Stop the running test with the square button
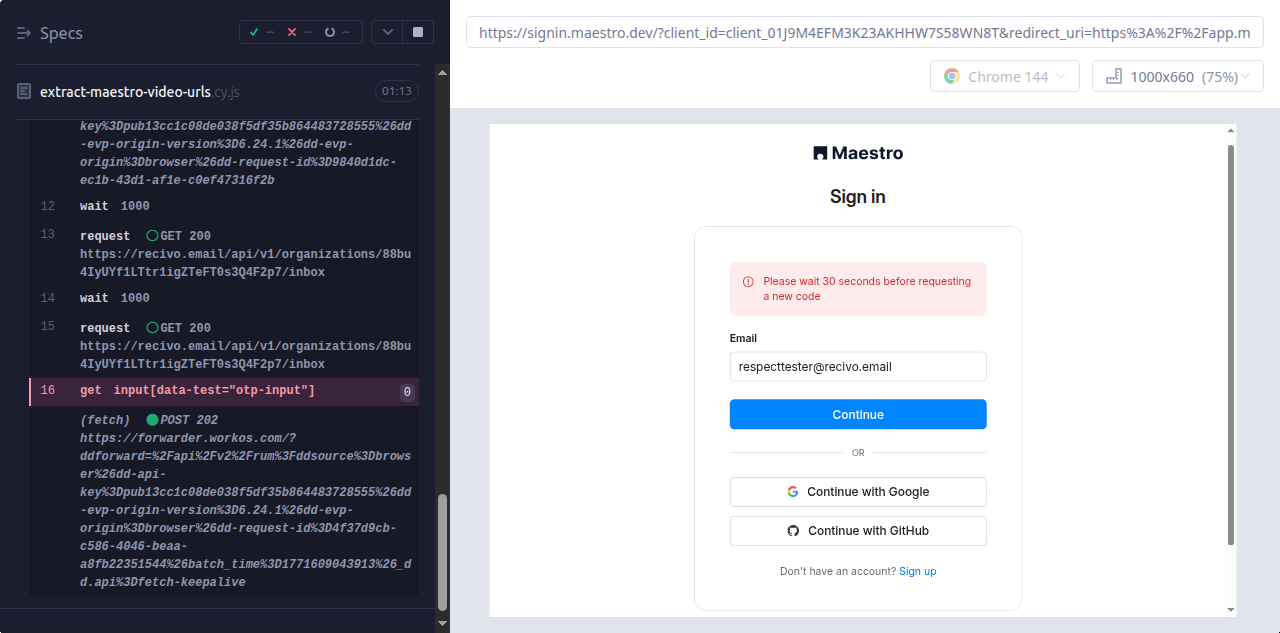Image resolution: width=1280 pixels, height=633 pixels. coord(417,32)
